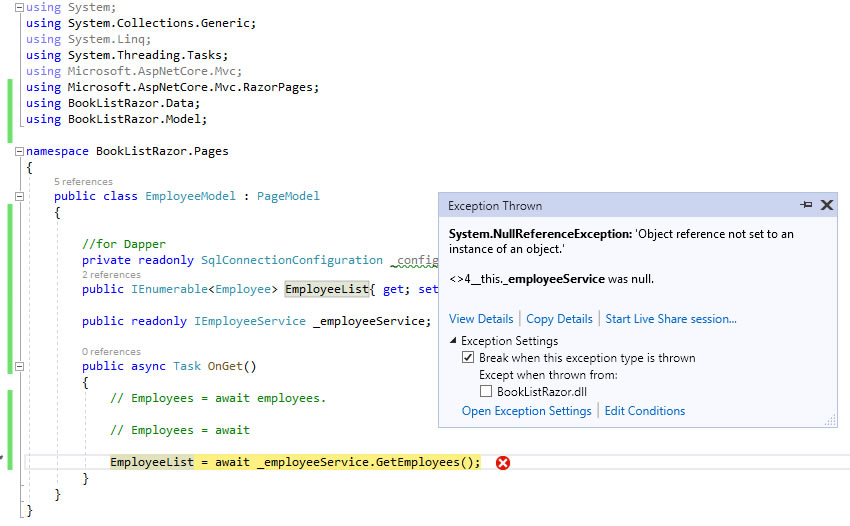Click the '0 references' code lens
Image resolution: width=850 pixels, height=526 pixels.
coord(111,352)
